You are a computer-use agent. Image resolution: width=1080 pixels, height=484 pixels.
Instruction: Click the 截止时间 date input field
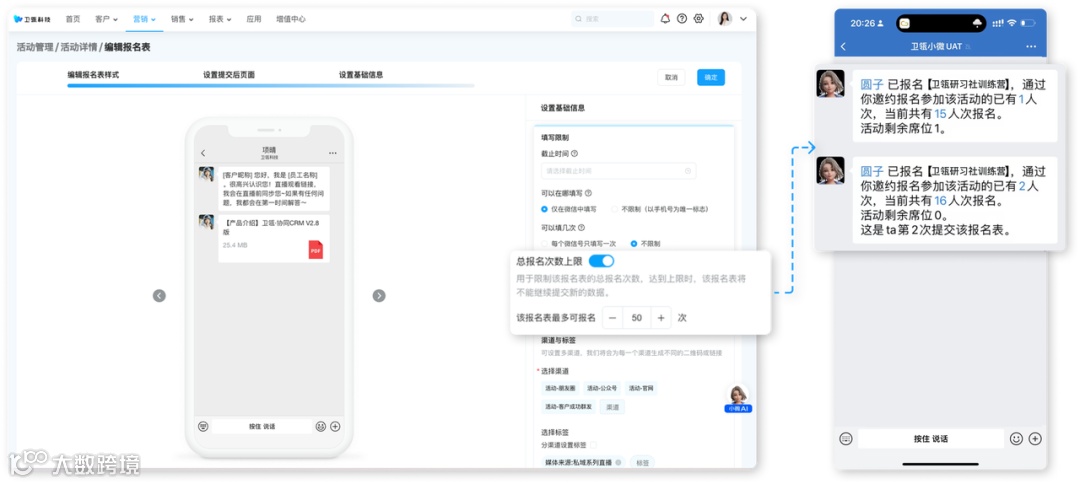619,171
